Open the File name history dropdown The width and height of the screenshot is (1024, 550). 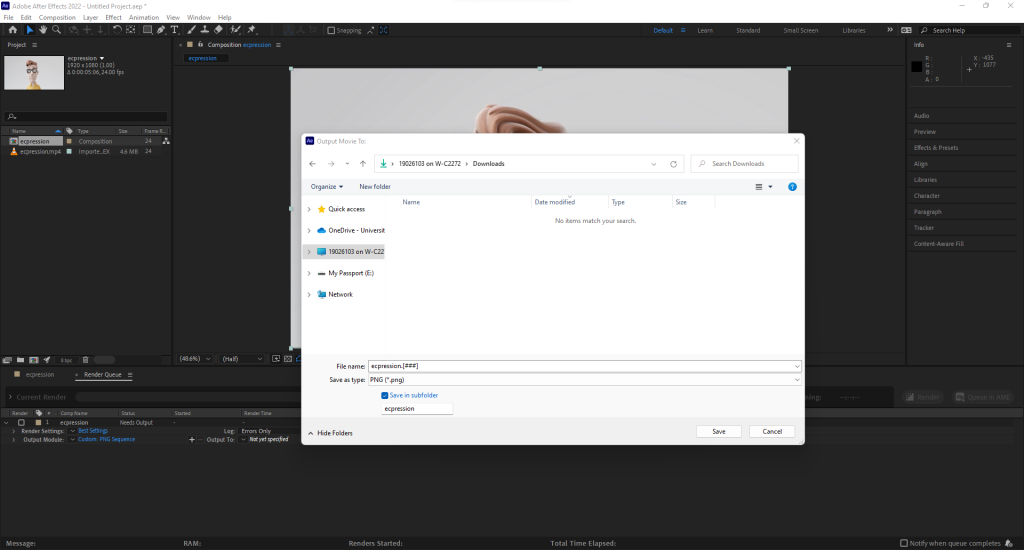(797, 366)
